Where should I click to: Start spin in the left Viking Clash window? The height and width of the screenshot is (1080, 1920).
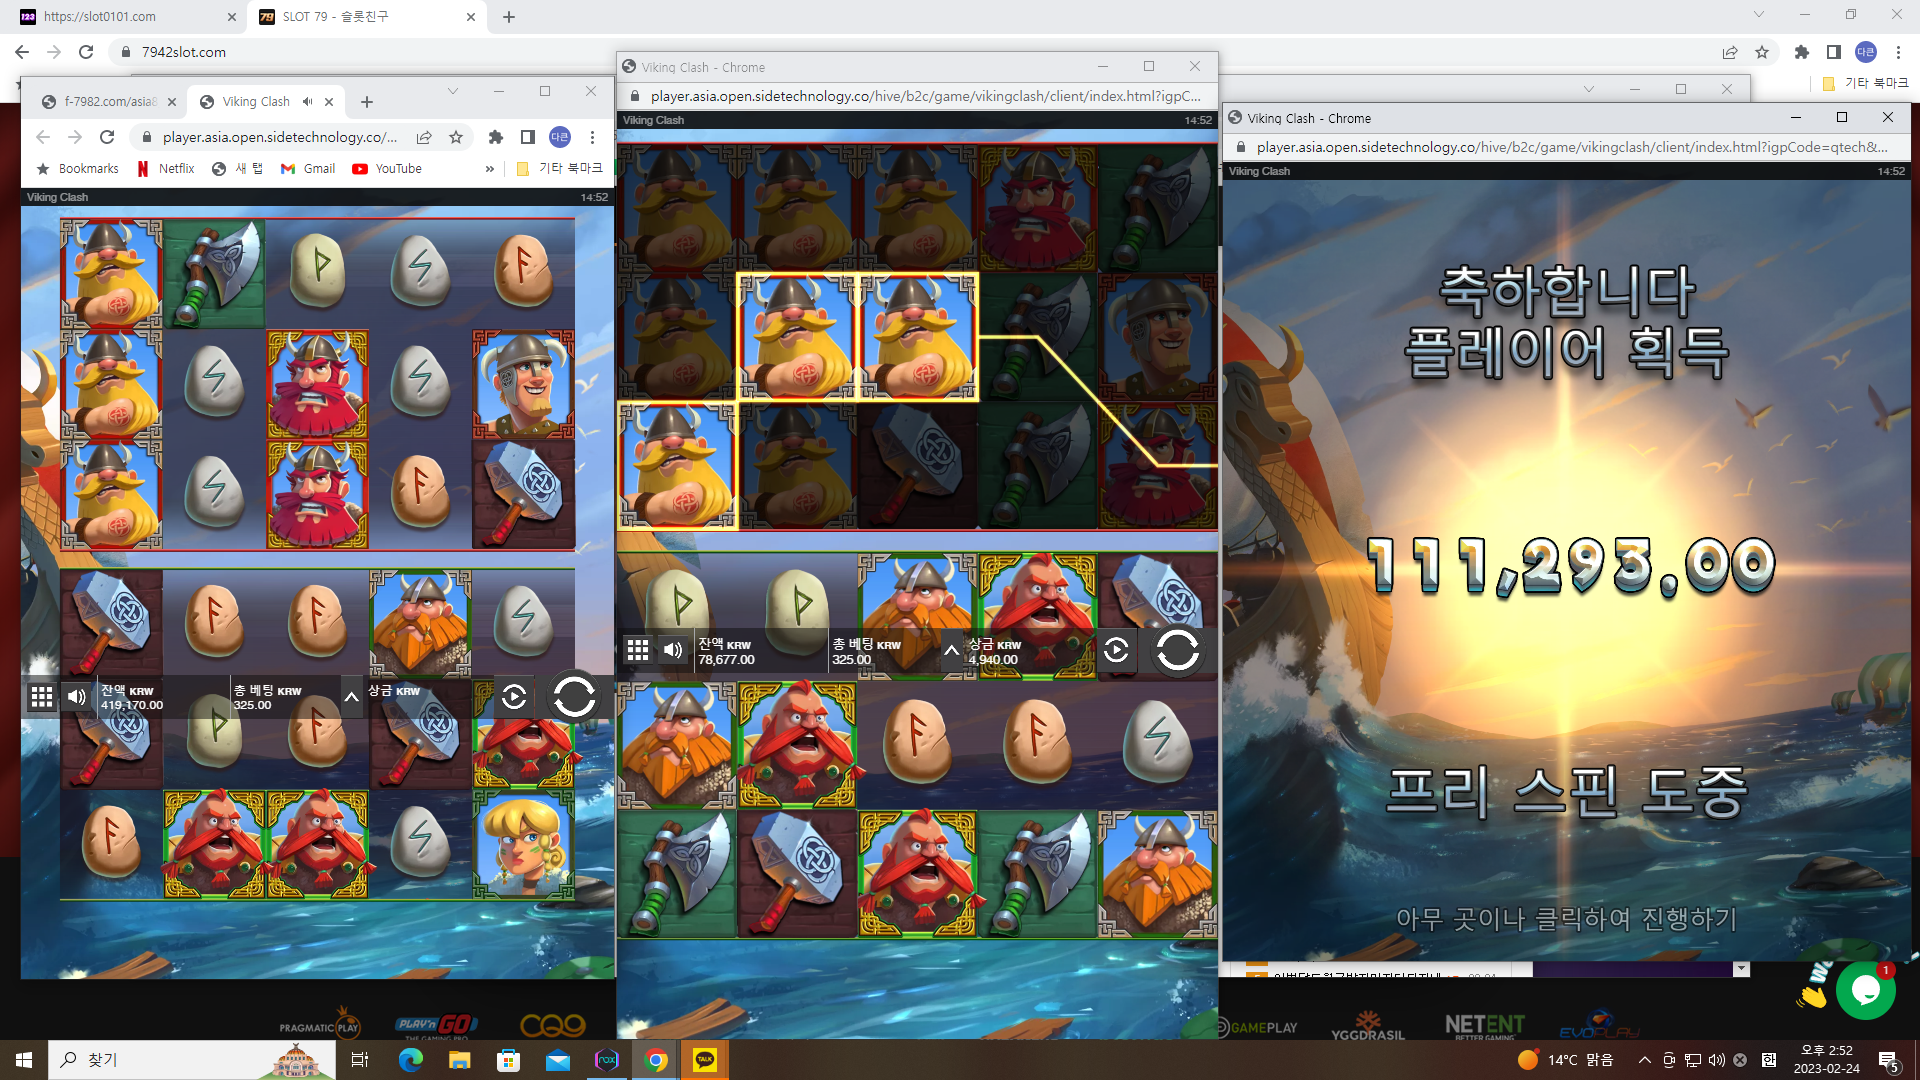coord(574,697)
